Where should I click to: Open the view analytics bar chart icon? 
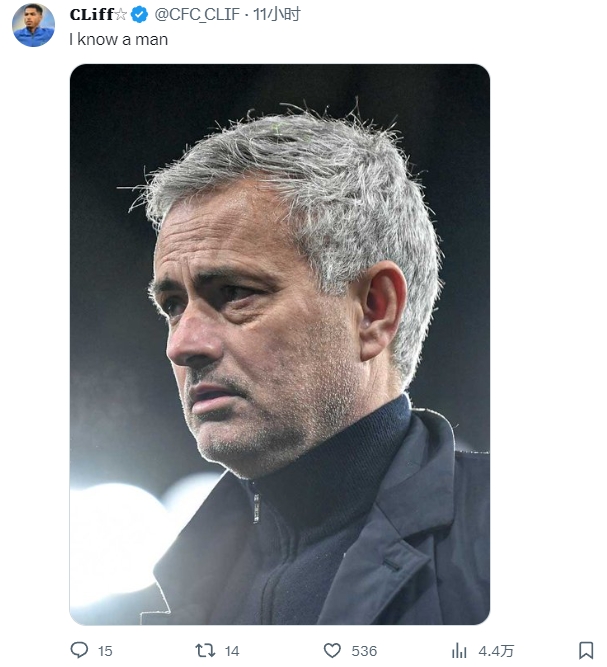click(x=459, y=650)
